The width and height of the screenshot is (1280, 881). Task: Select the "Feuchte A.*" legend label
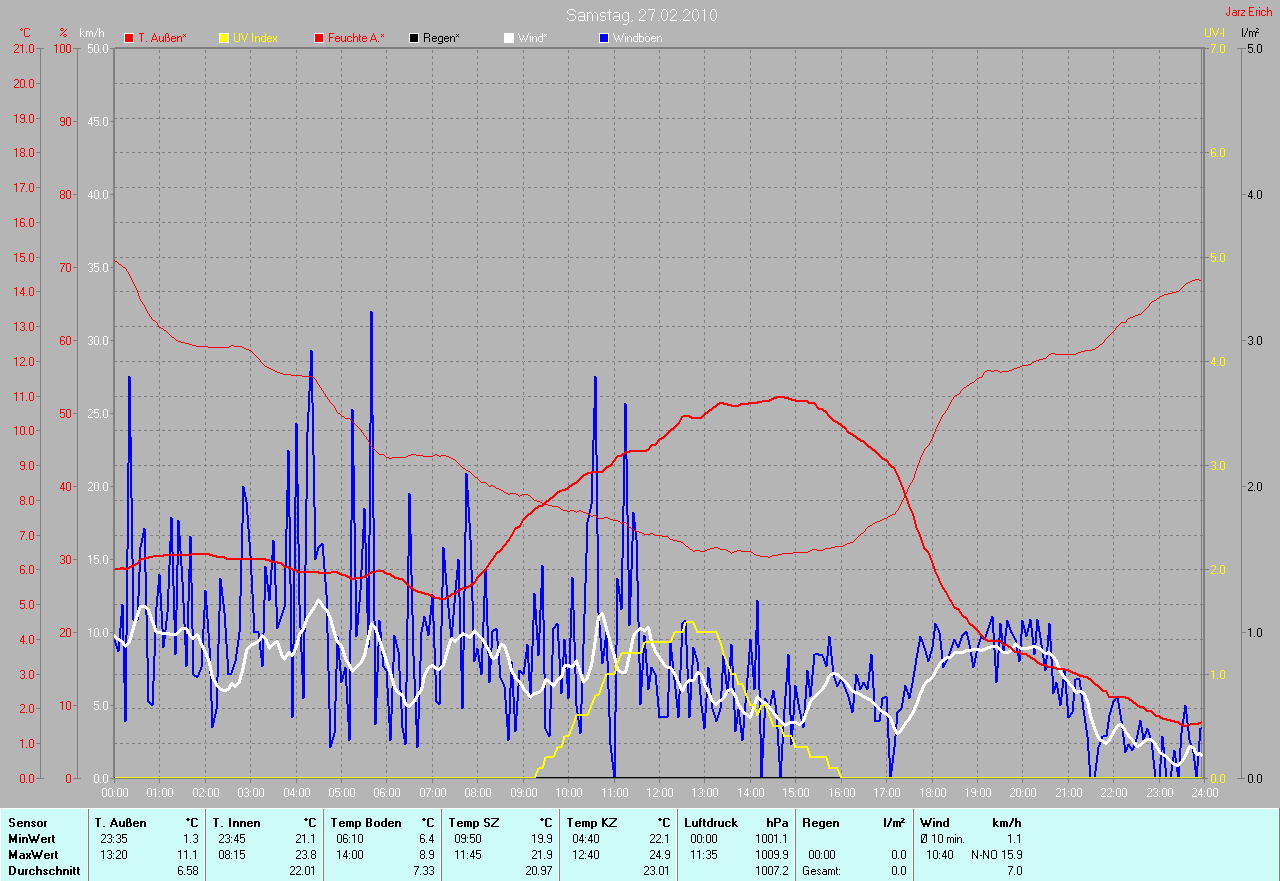click(356, 38)
